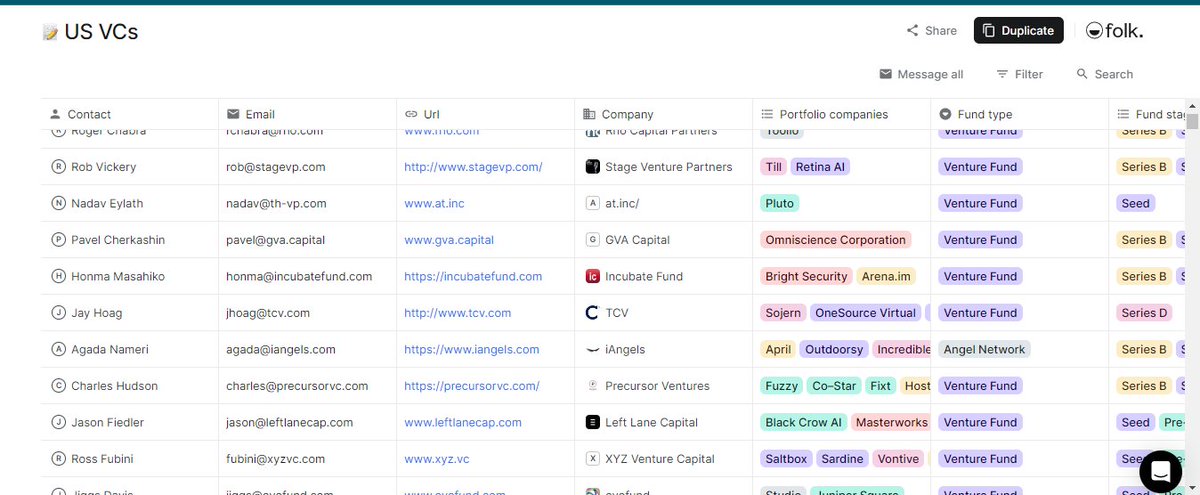The height and width of the screenshot is (495, 1200).
Task: Click the Vontive tag
Action: click(x=898, y=459)
